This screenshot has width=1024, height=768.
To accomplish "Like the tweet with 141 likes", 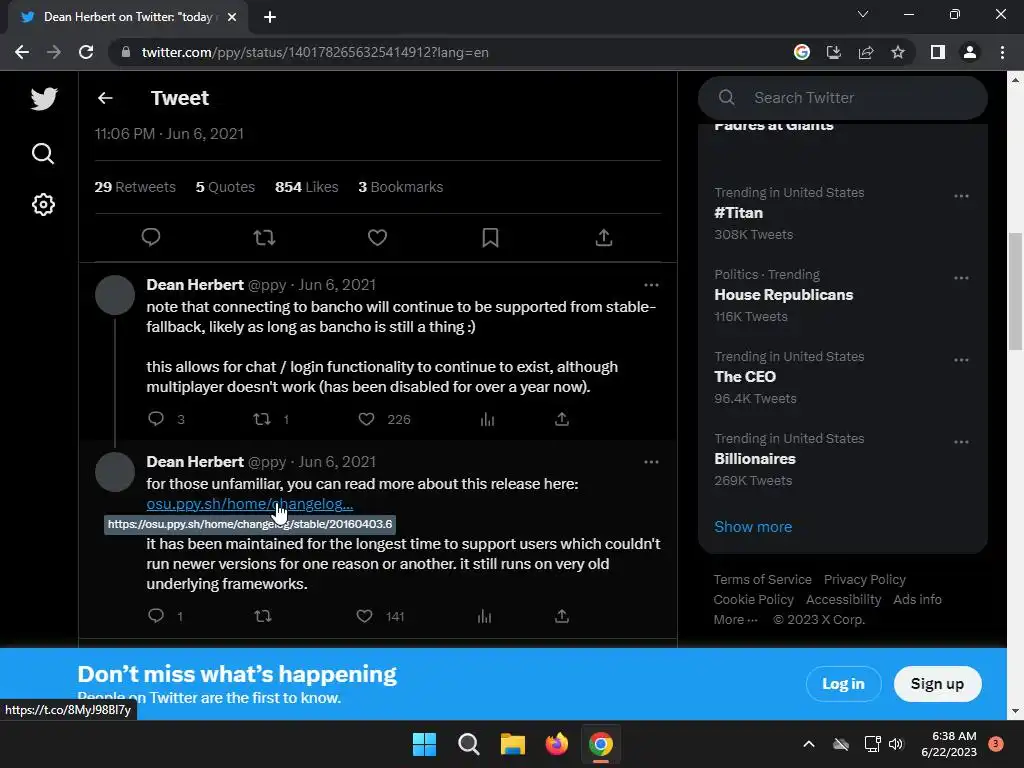I will tap(364, 615).
